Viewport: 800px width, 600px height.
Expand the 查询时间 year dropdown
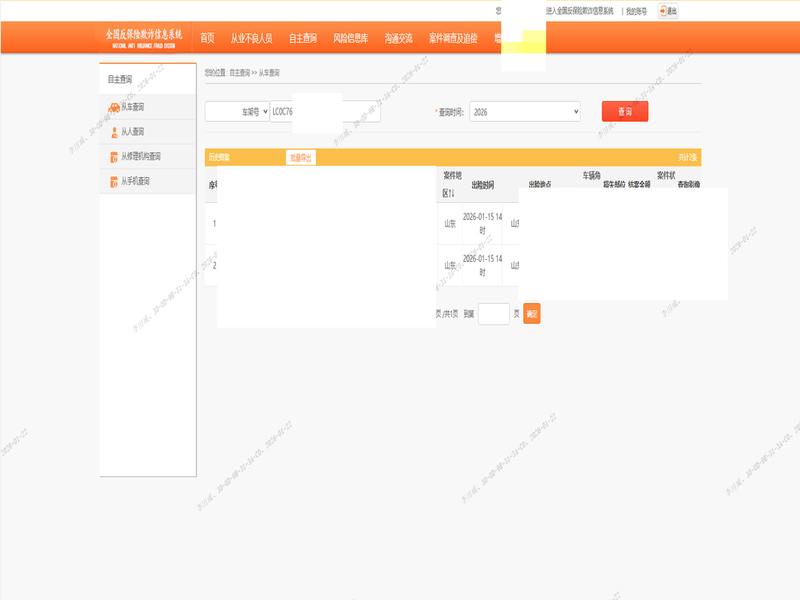tap(524, 112)
